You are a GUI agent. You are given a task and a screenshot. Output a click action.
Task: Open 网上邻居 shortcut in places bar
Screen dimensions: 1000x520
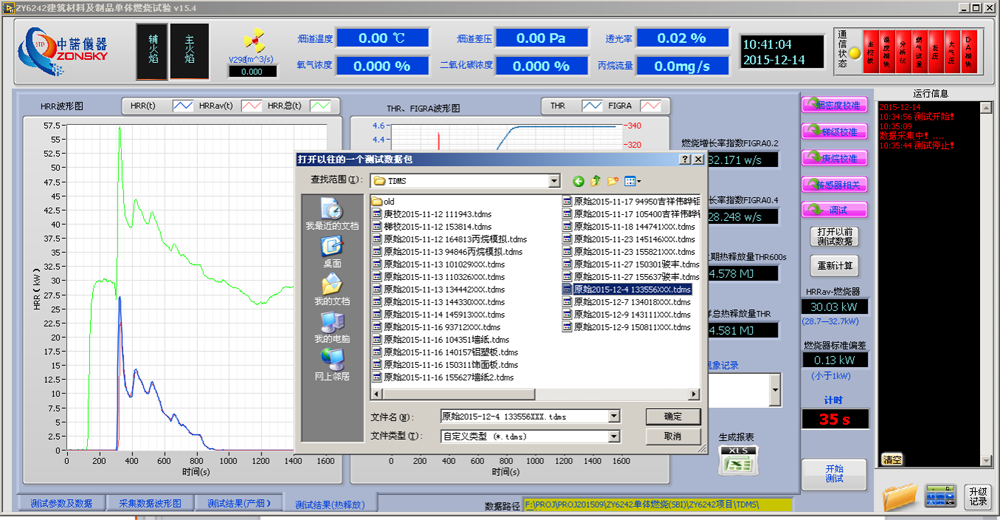pyautogui.click(x=332, y=365)
